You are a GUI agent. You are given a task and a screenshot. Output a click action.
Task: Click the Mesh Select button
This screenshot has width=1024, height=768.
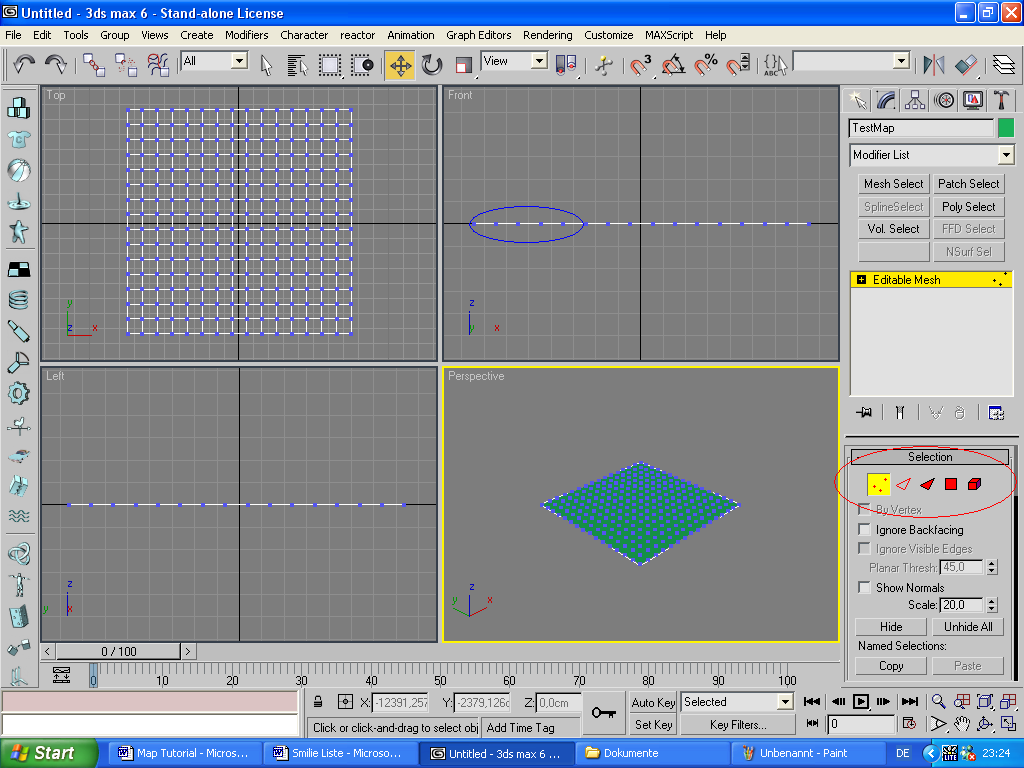pos(893,184)
